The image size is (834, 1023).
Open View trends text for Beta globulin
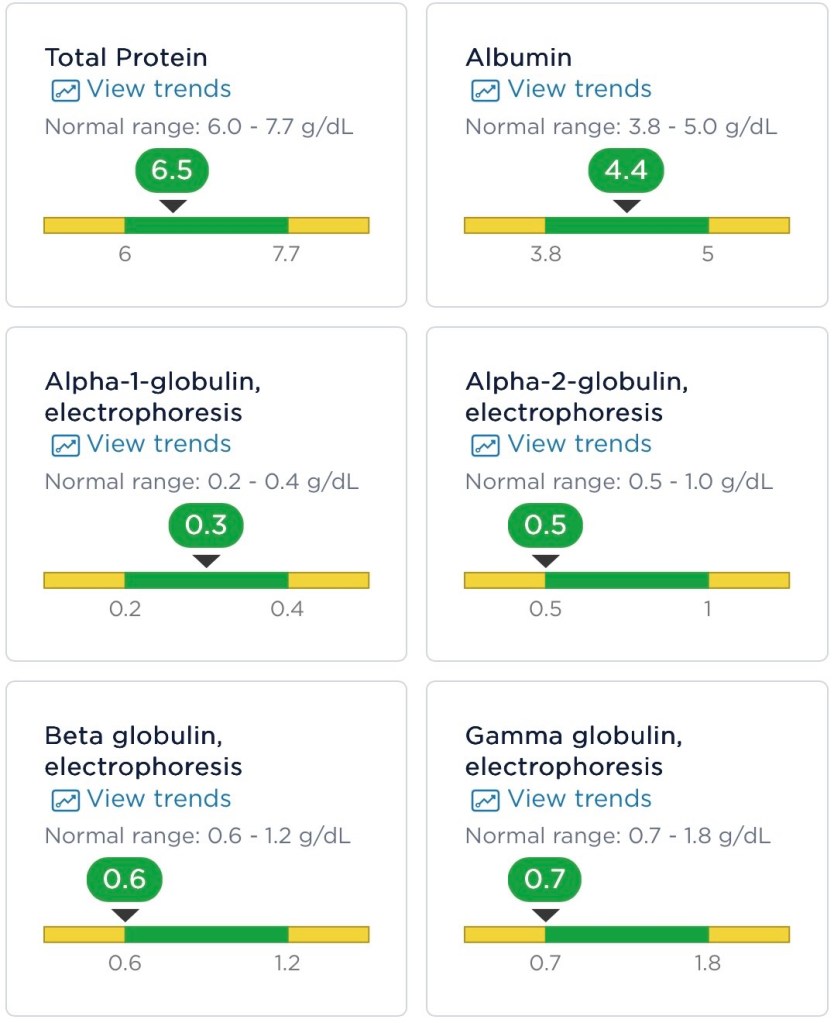(158, 799)
